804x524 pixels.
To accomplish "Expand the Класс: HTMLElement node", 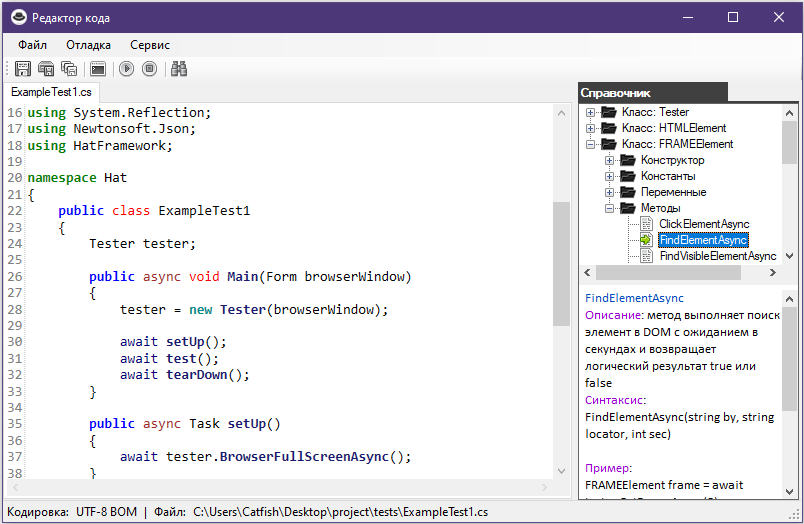I will (591, 128).
